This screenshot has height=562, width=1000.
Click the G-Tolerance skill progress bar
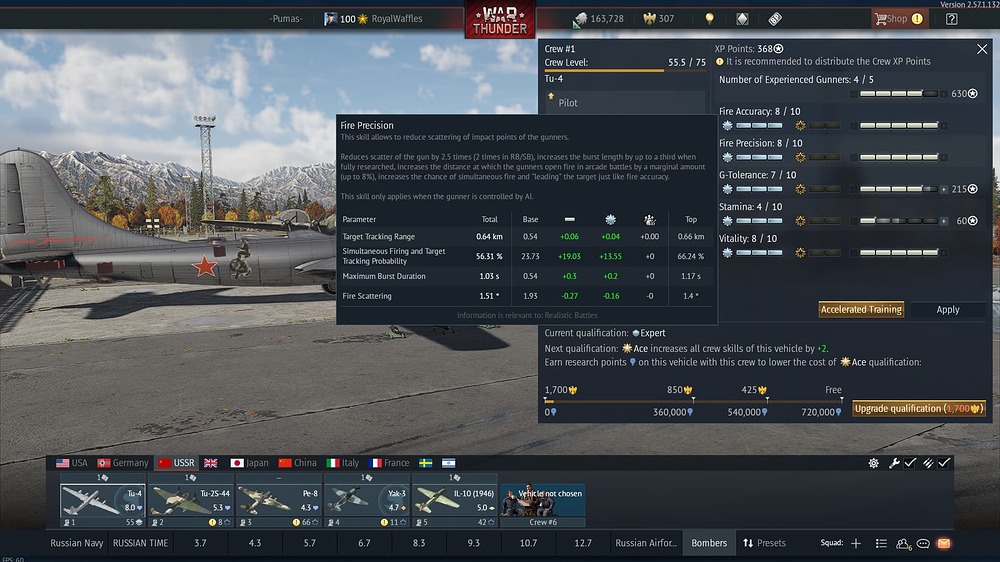point(899,189)
